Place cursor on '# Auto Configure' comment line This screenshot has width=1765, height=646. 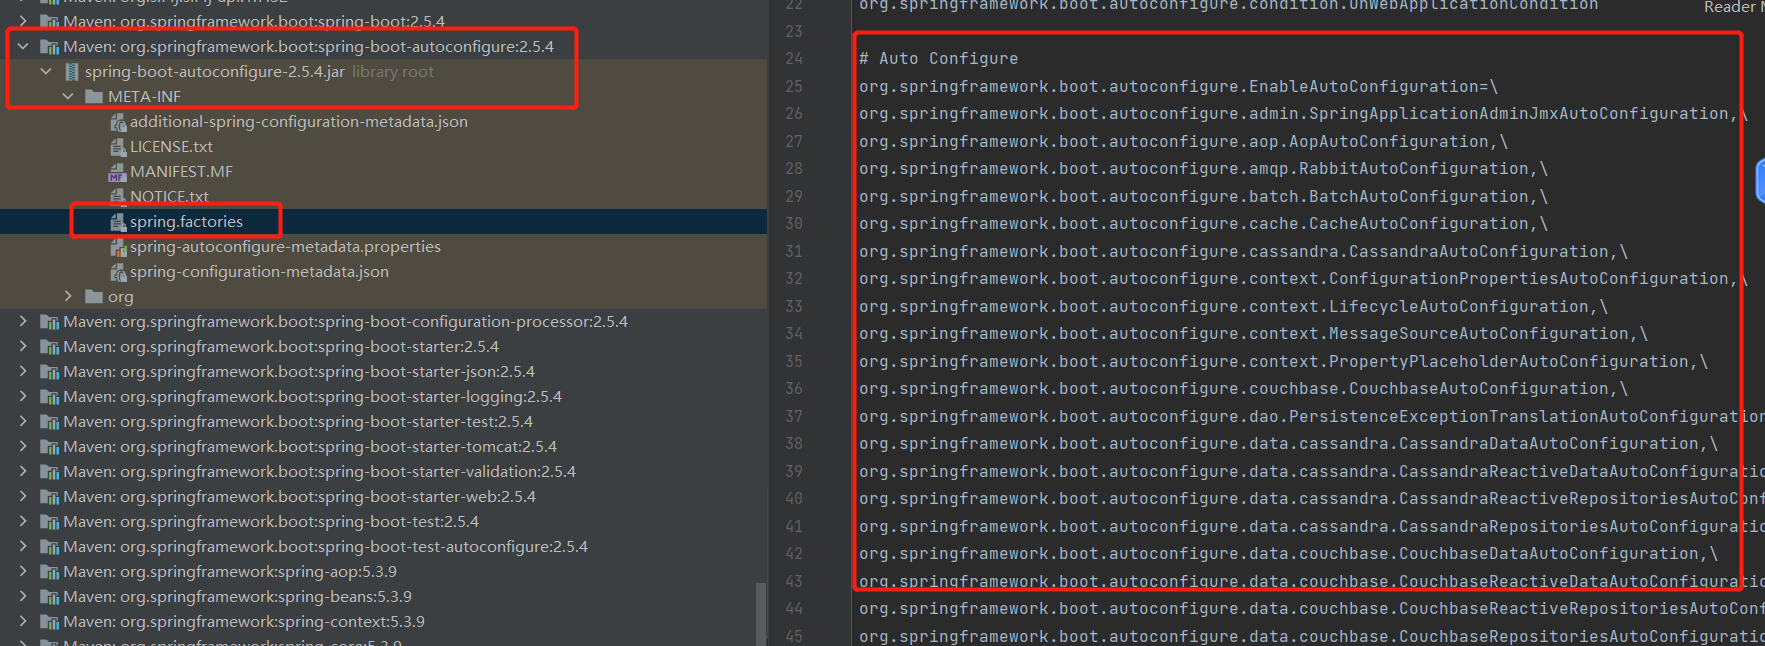click(x=938, y=59)
